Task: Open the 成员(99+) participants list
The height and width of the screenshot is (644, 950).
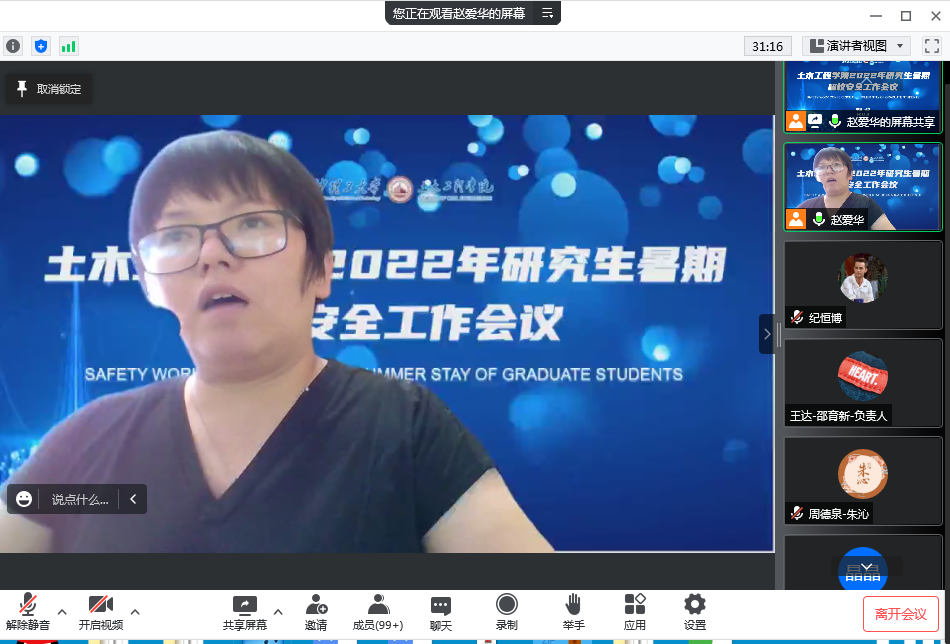Action: [378, 611]
